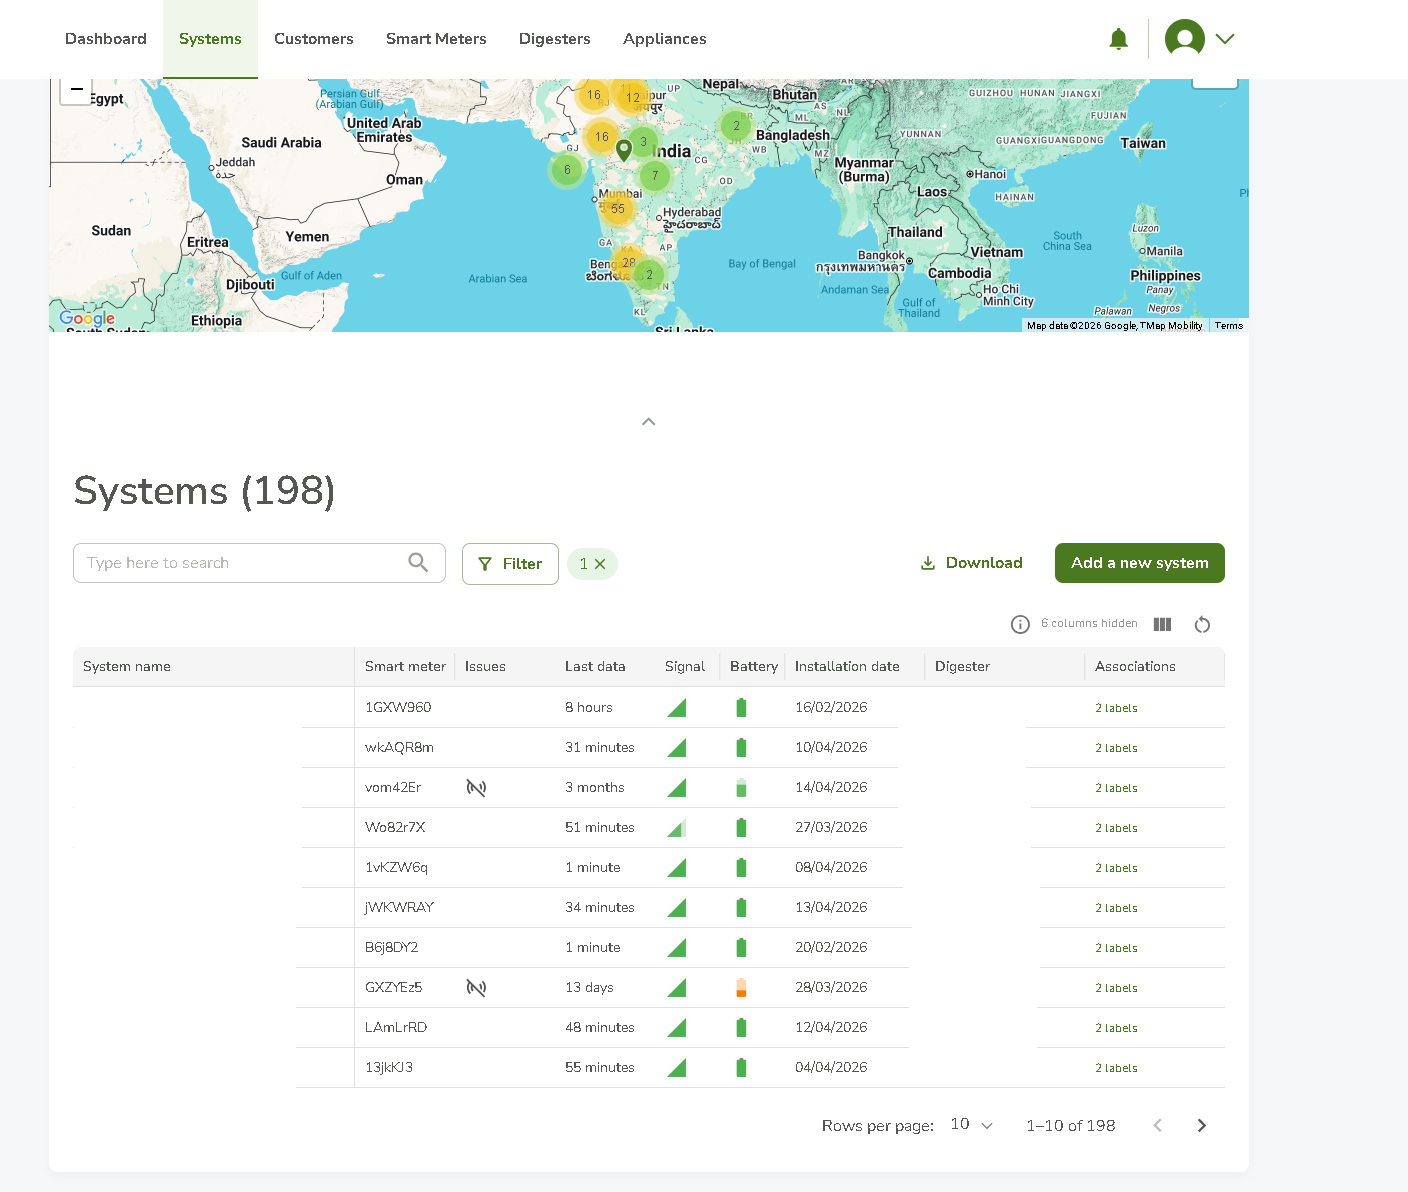Click the system search input field
The height and width of the screenshot is (1192, 1408).
[240, 563]
